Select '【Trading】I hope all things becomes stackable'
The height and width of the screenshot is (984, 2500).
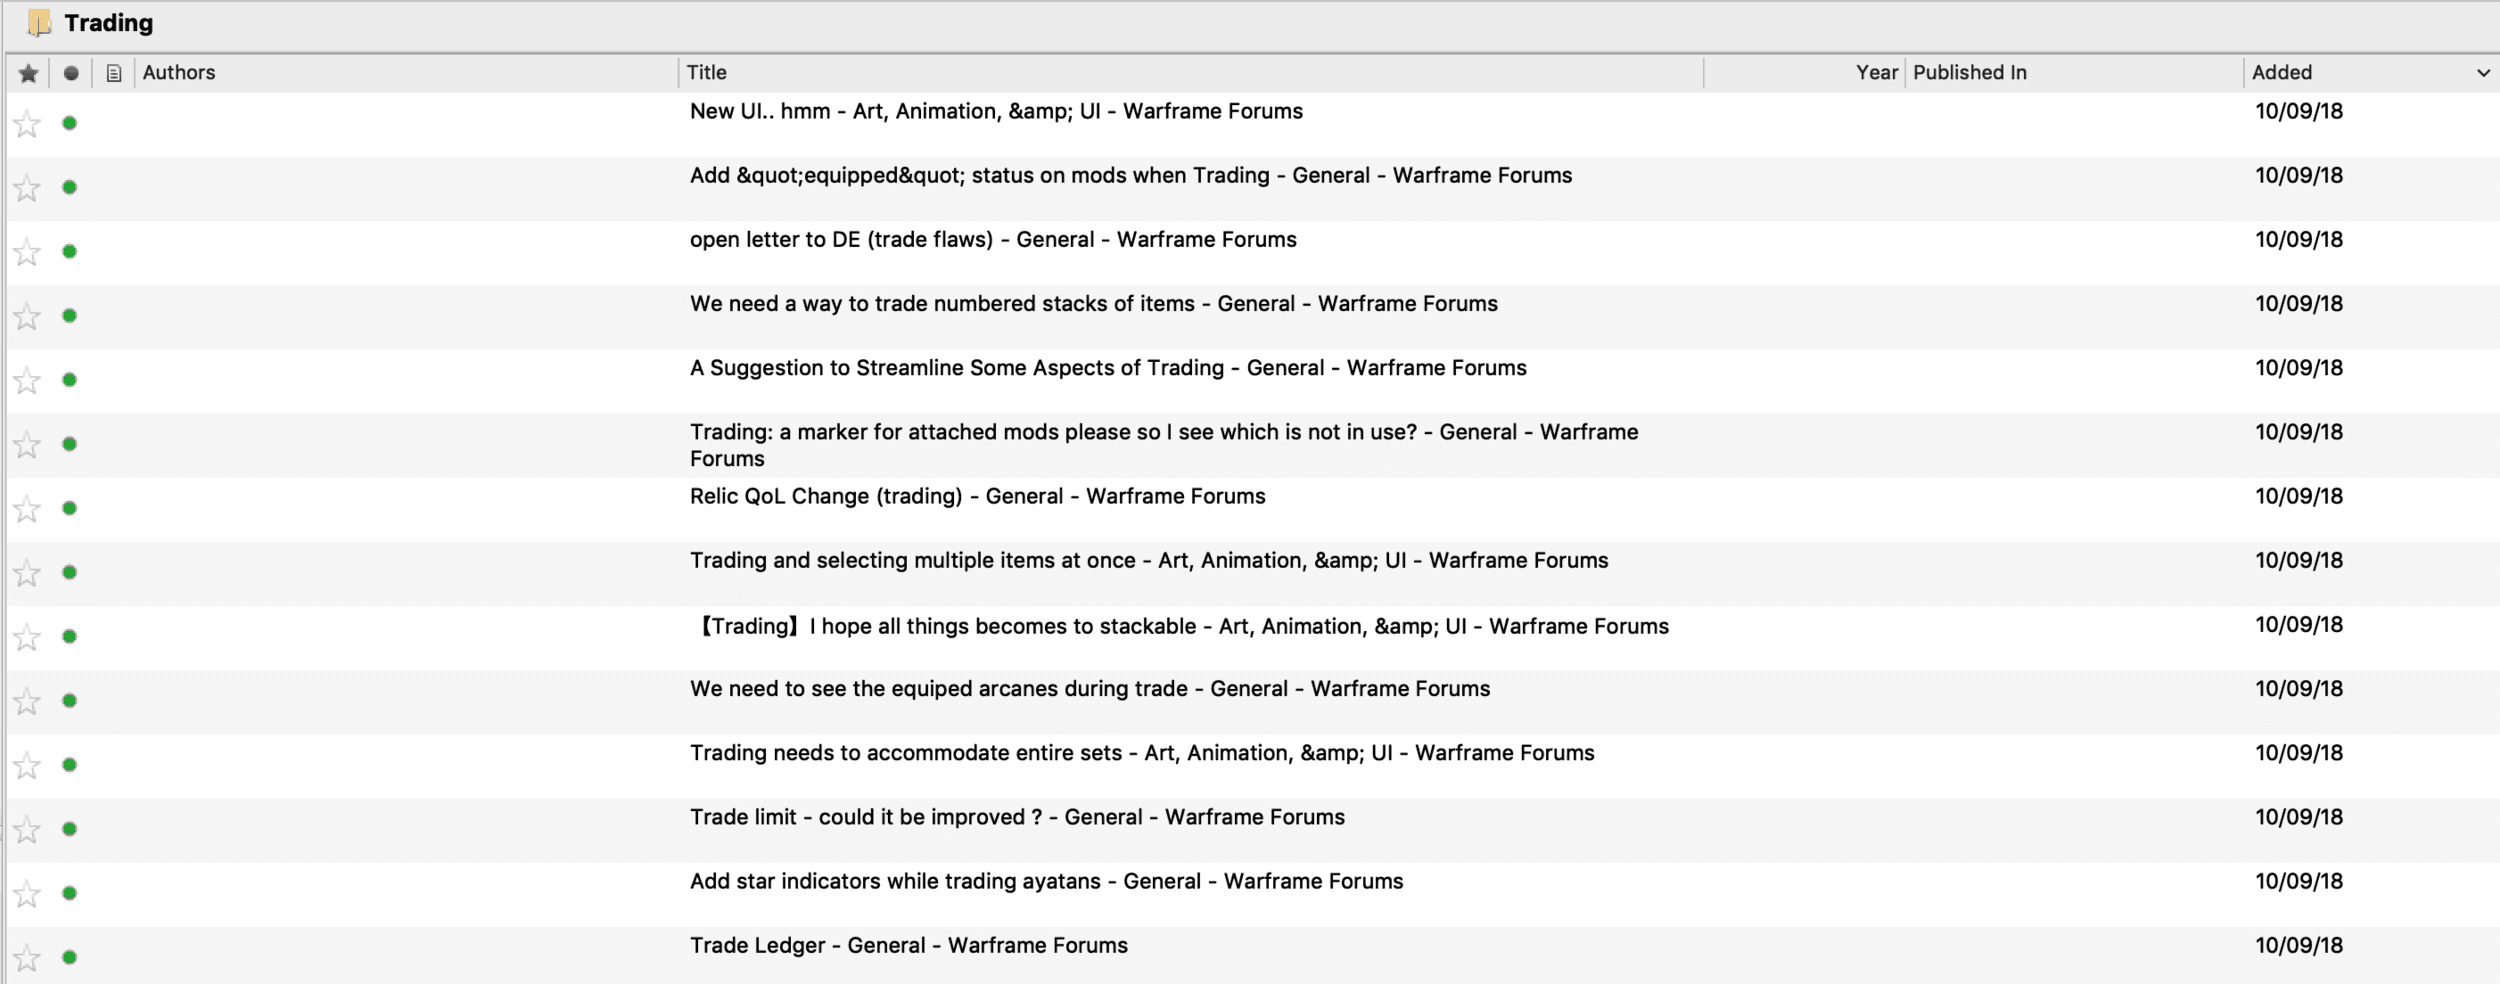point(1180,626)
